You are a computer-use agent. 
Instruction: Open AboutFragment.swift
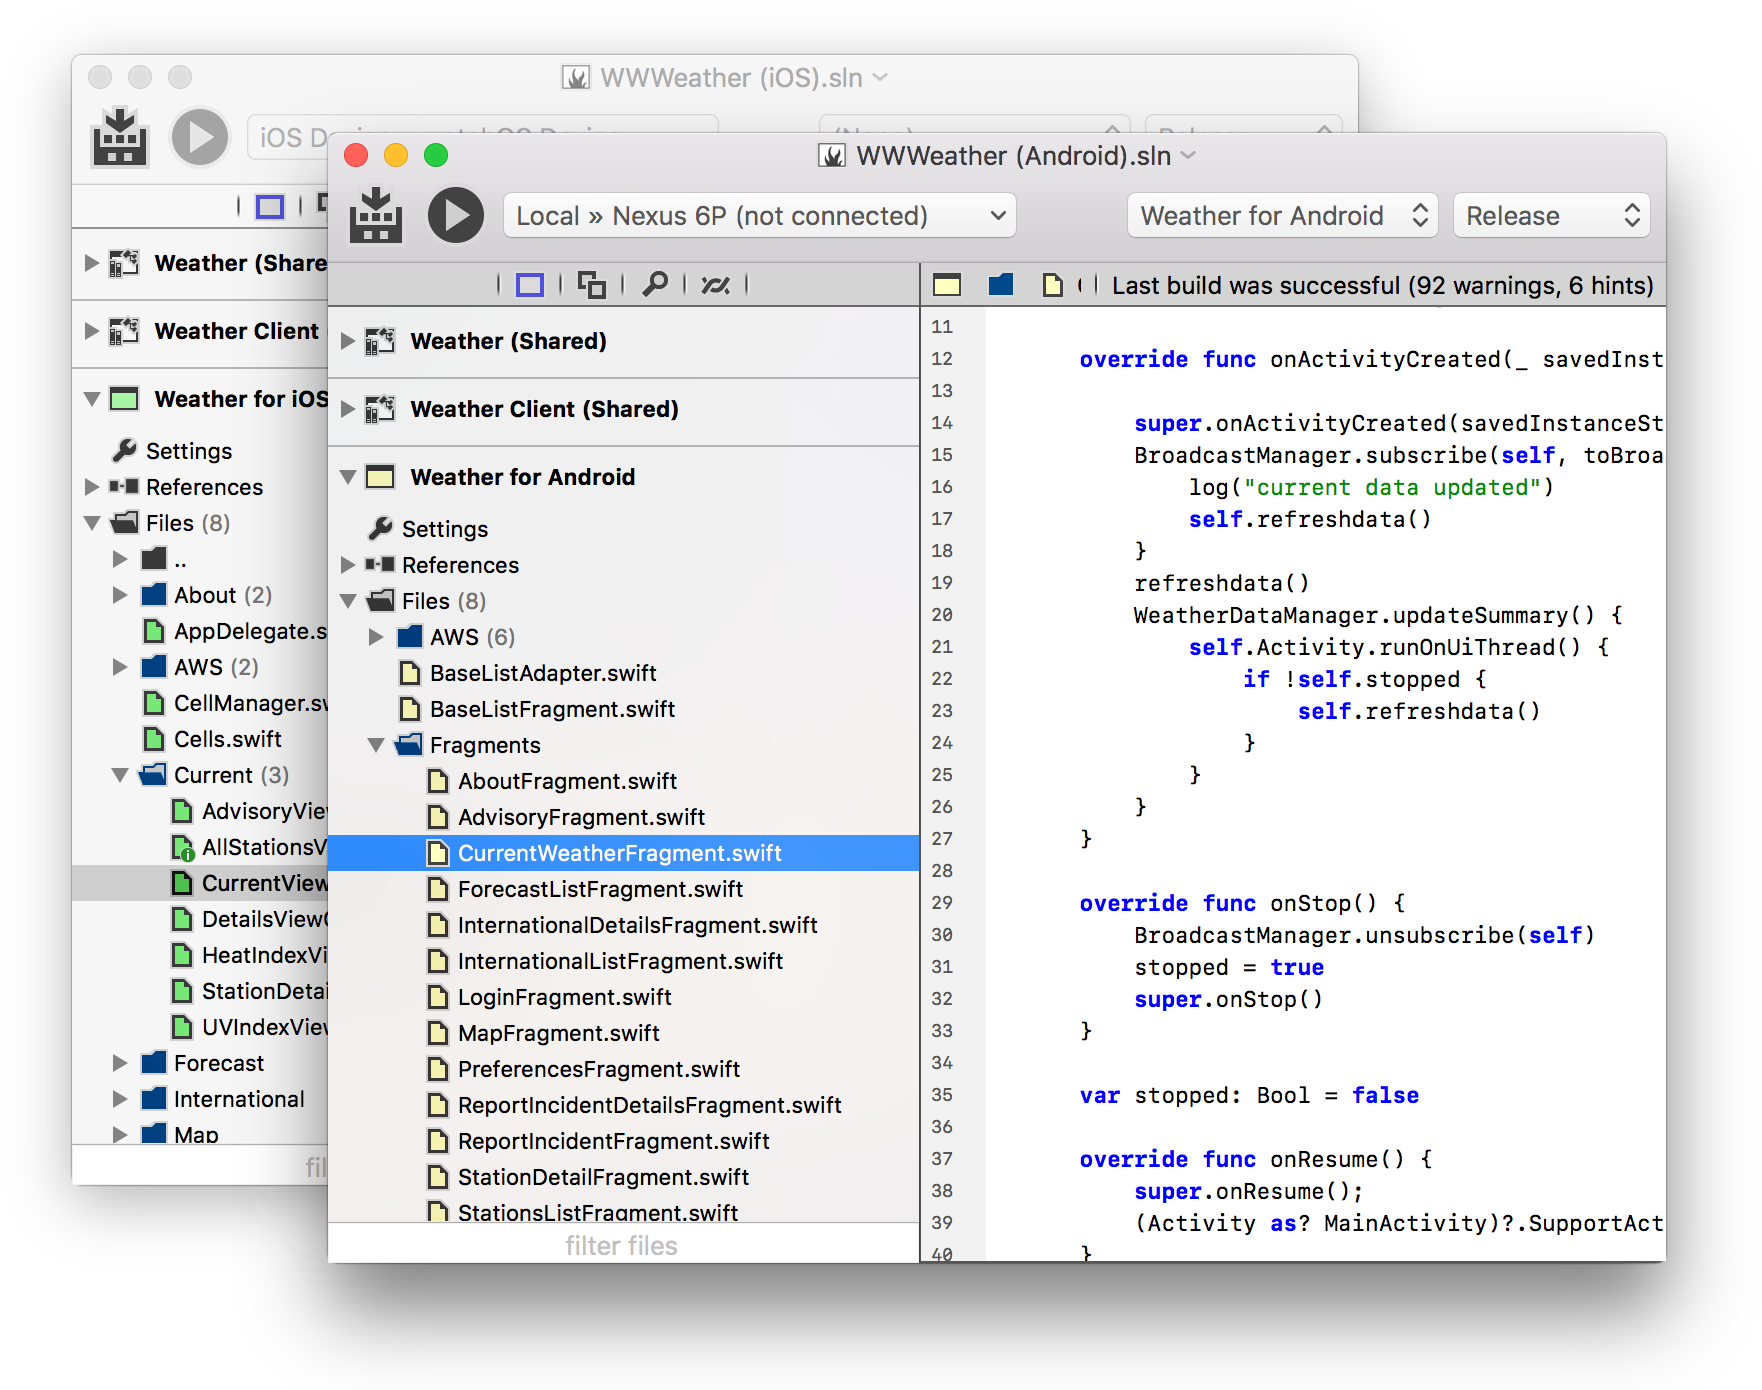(x=567, y=781)
